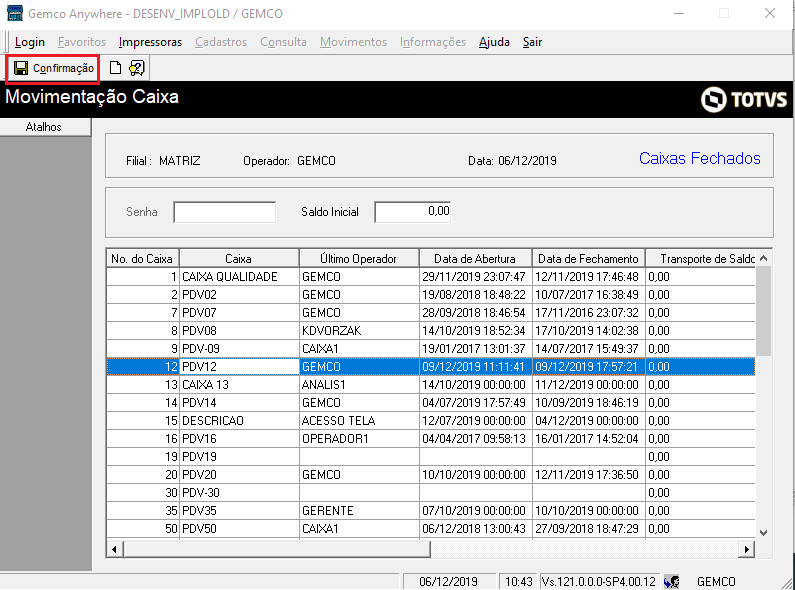Click the version Vs.121.0.0.0-SP4.00.12 status text
Viewport: 795px width, 590px height.
599,581
